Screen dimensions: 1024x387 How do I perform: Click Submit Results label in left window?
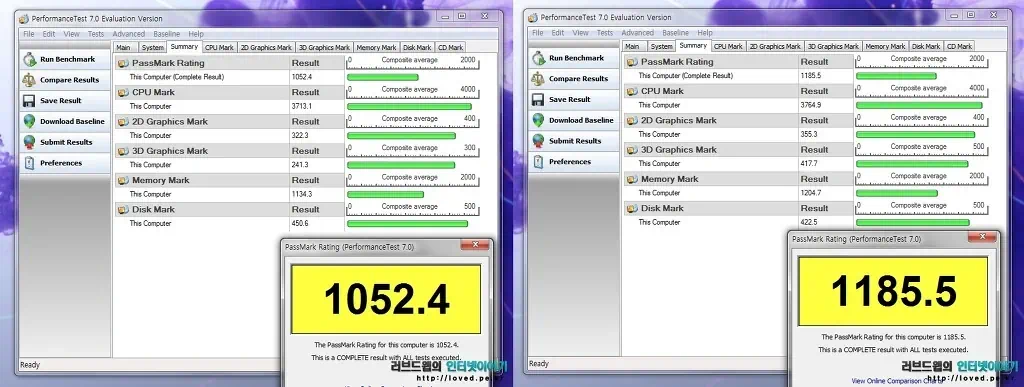[66, 142]
